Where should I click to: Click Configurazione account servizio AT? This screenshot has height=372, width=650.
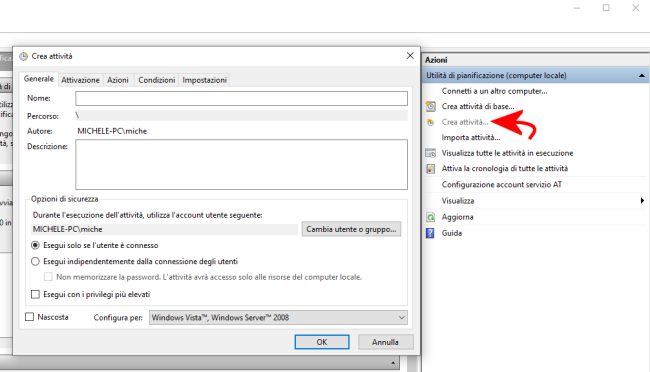[502, 185]
